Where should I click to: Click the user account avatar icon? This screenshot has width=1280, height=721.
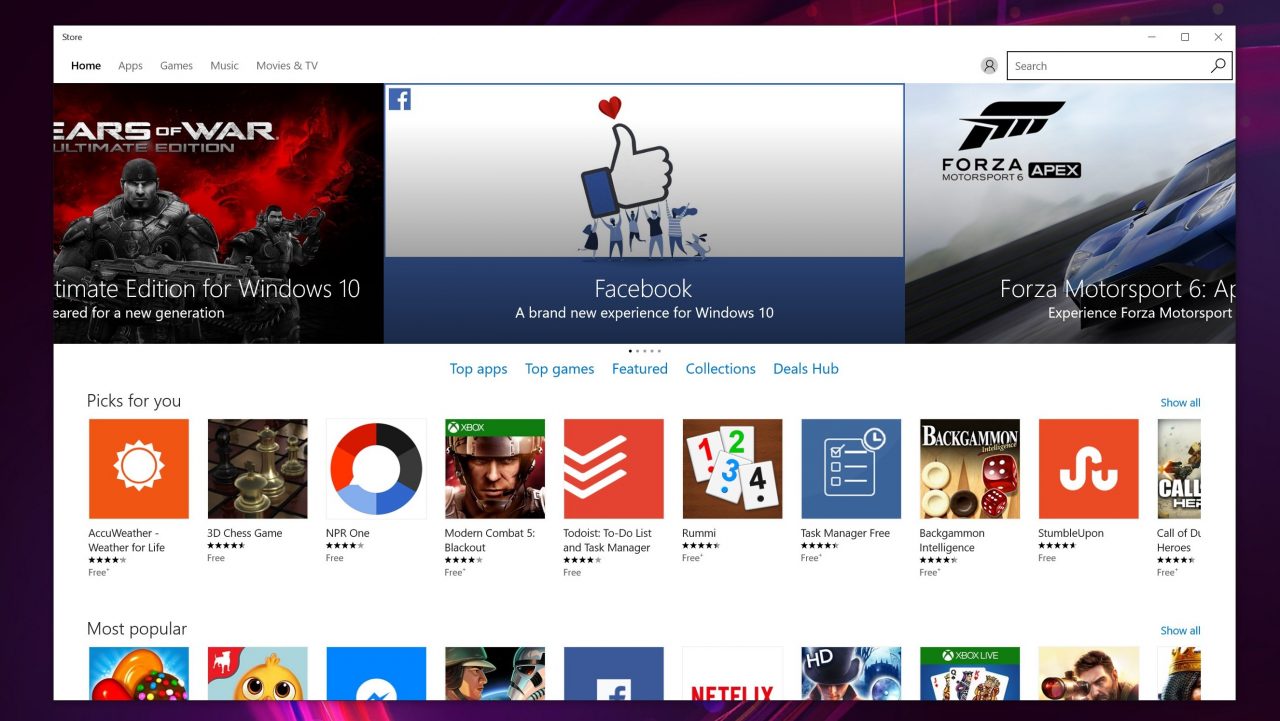coord(989,66)
